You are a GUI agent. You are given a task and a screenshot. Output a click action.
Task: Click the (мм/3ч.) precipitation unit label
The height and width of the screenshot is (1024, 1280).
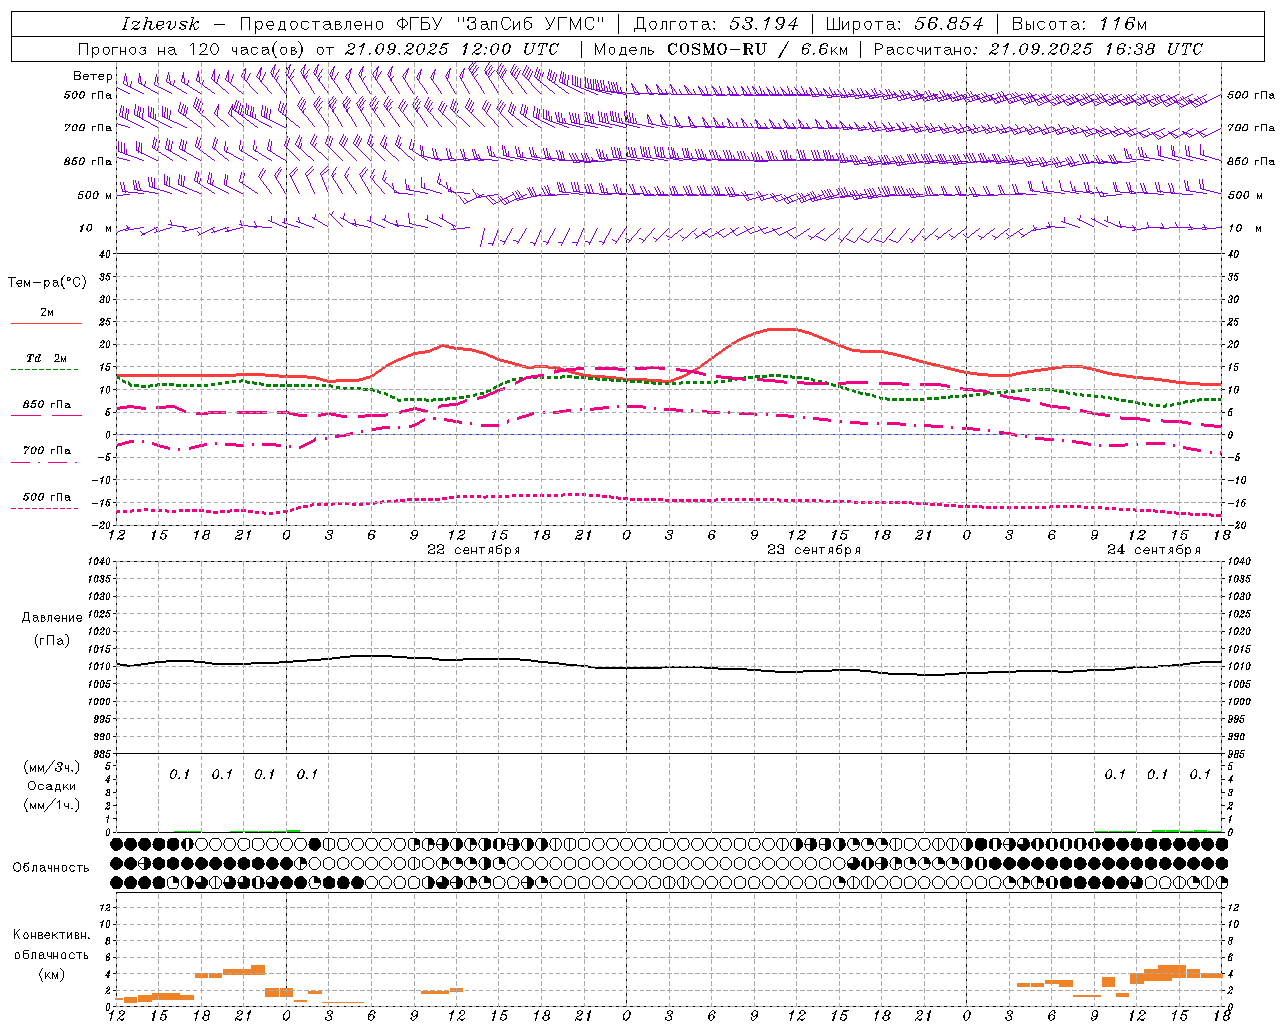[52, 768]
